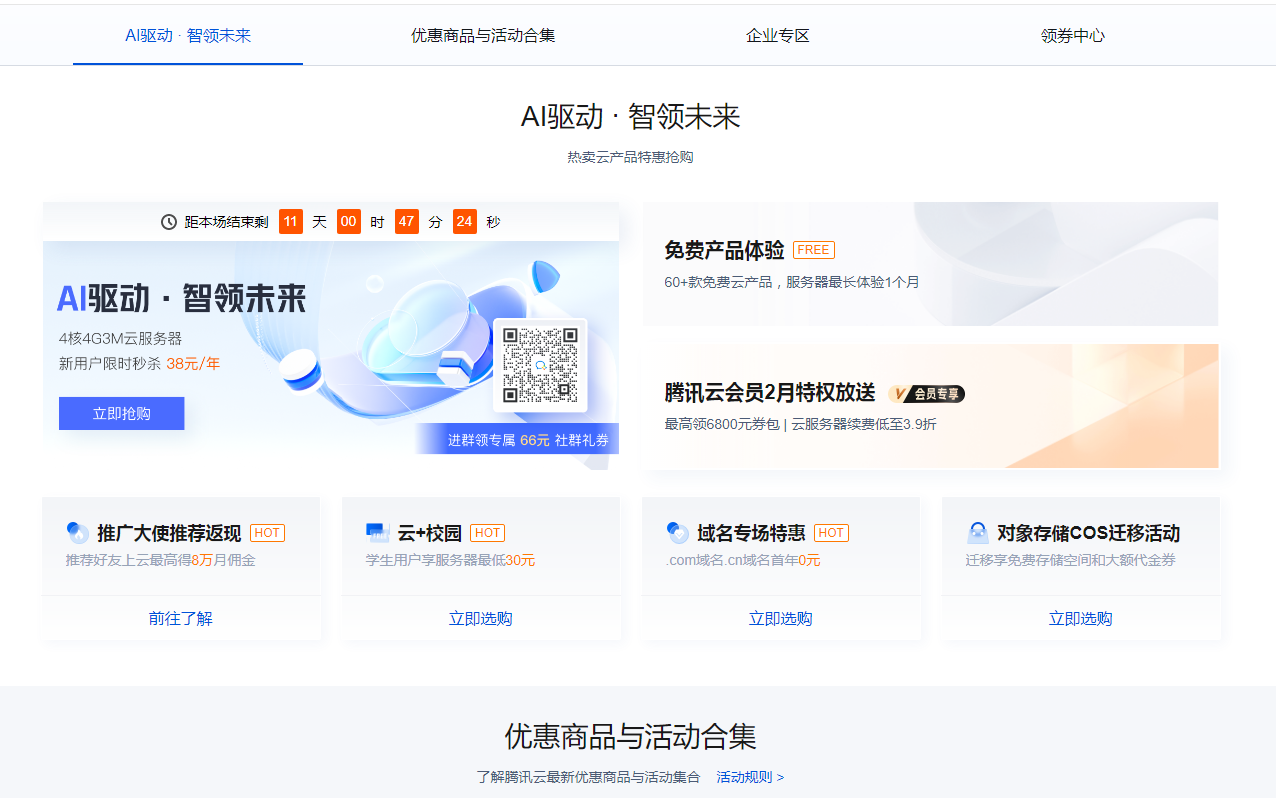Click the HOT badge next to 域名专场特惠
Screen dimensions: 1276x798
(x=831, y=533)
